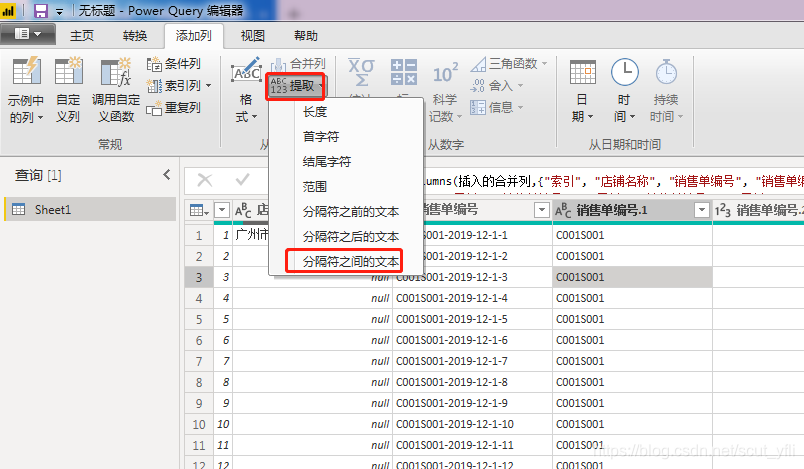
Task: Select the 添加列 tab
Action: coord(193,35)
